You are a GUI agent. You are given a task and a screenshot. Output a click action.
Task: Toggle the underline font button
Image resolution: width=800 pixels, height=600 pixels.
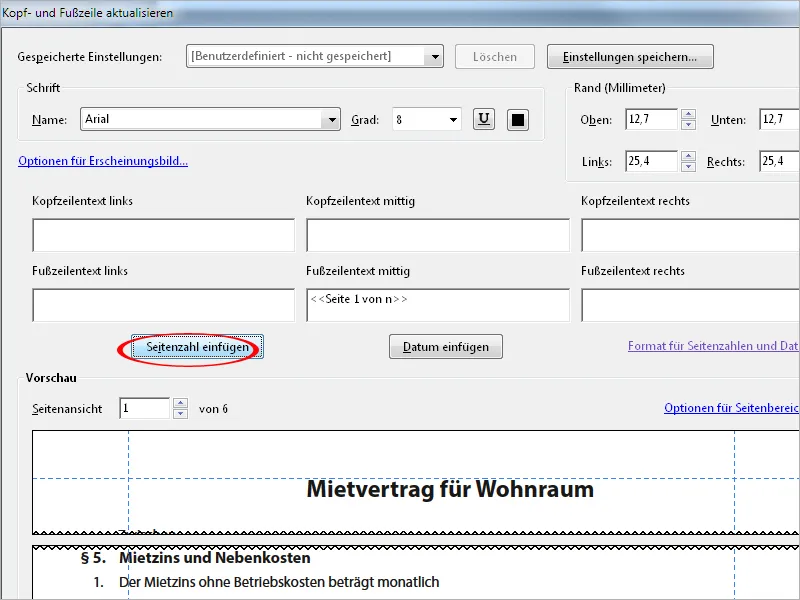coord(484,119)
